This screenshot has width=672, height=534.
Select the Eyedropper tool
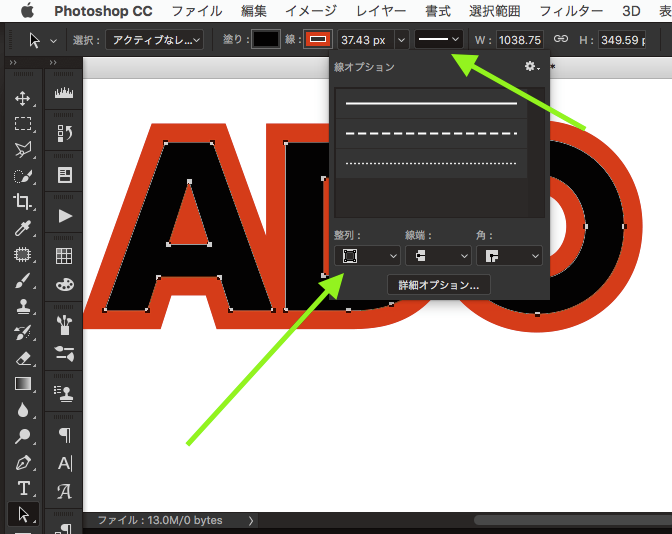[x=23, y=228]
